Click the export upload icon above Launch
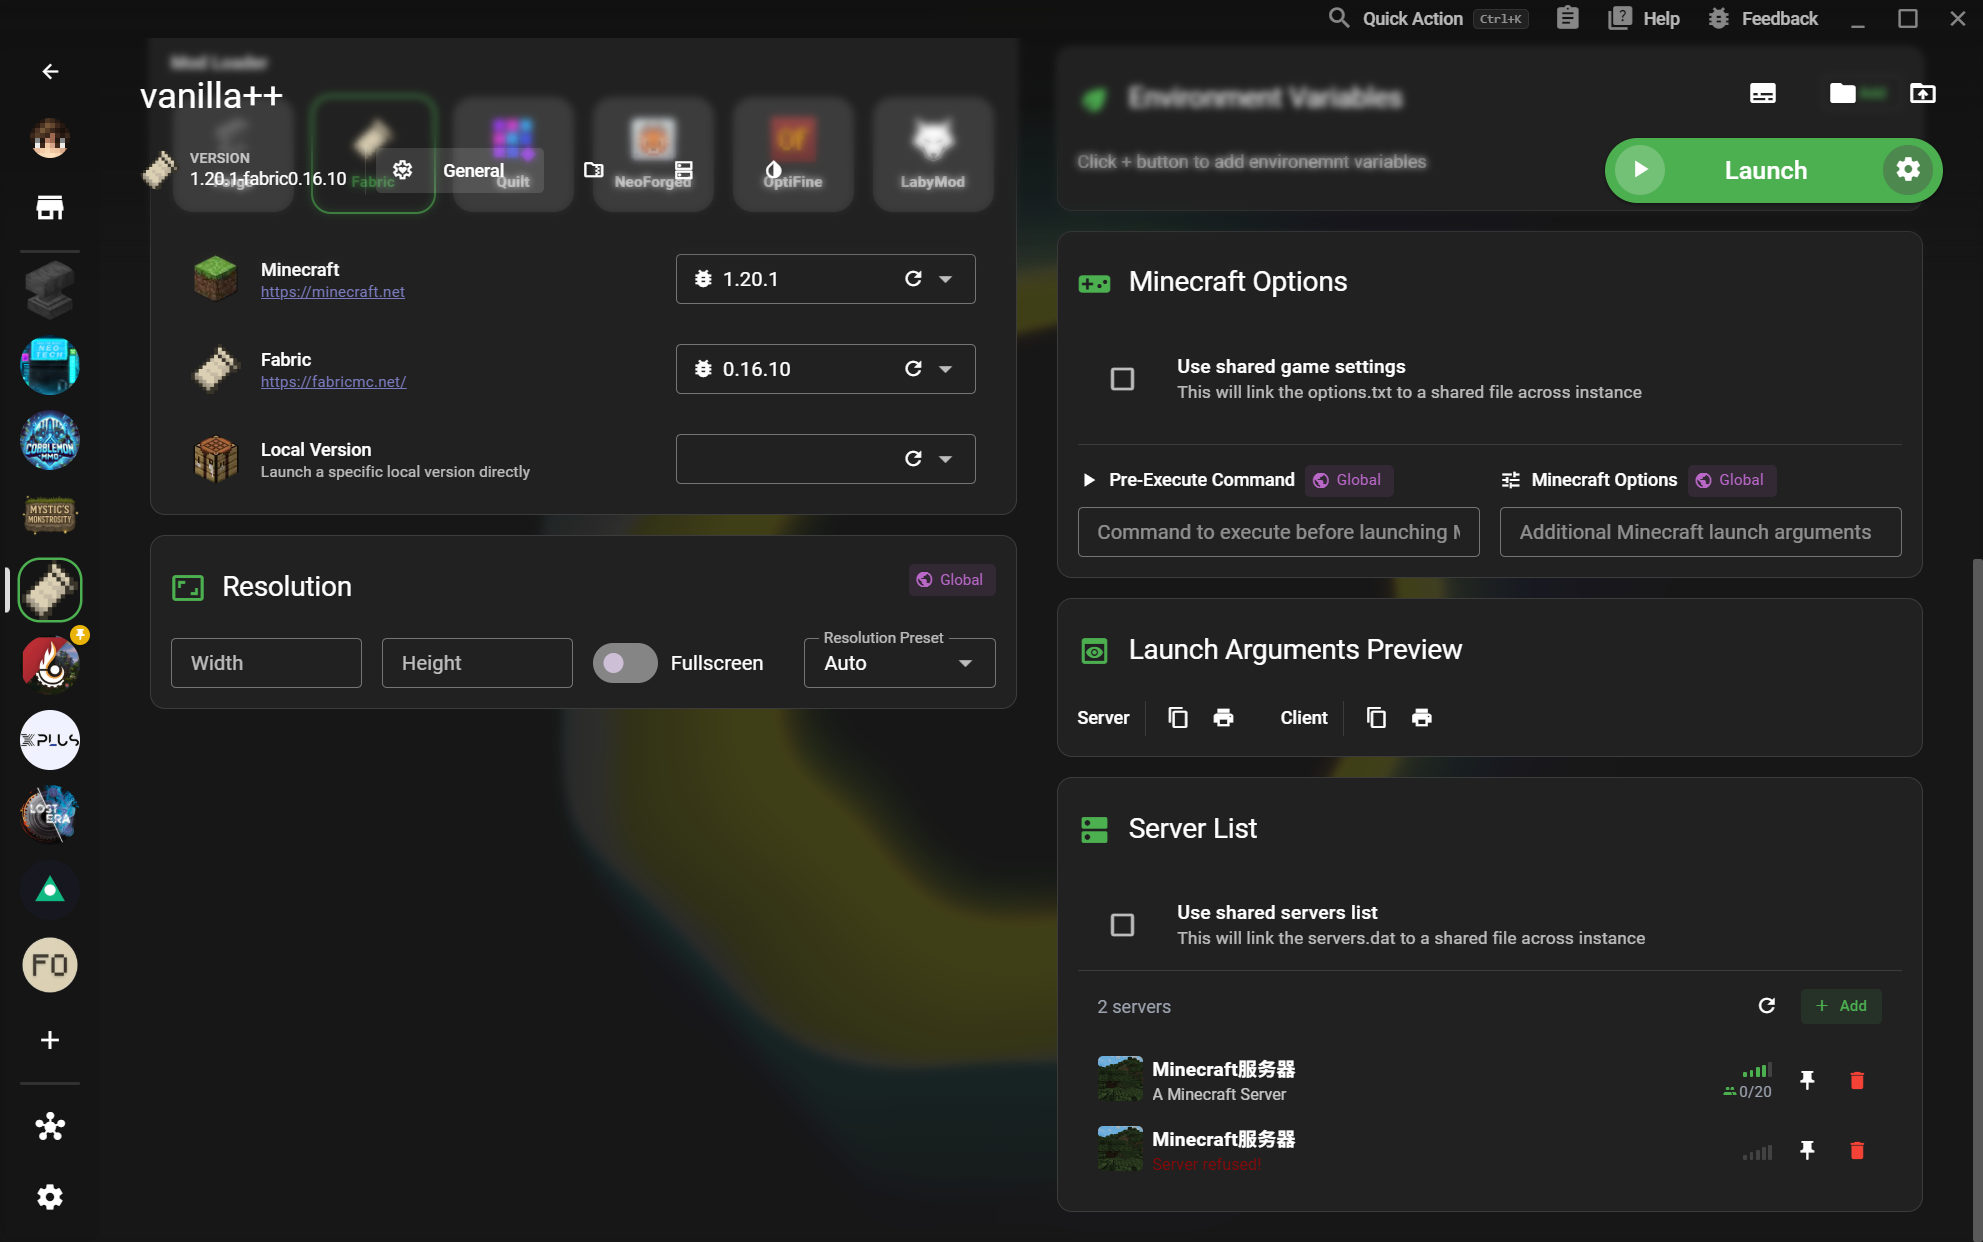The height and width of the screenshot is (1242, 1983). (1922, 93)
